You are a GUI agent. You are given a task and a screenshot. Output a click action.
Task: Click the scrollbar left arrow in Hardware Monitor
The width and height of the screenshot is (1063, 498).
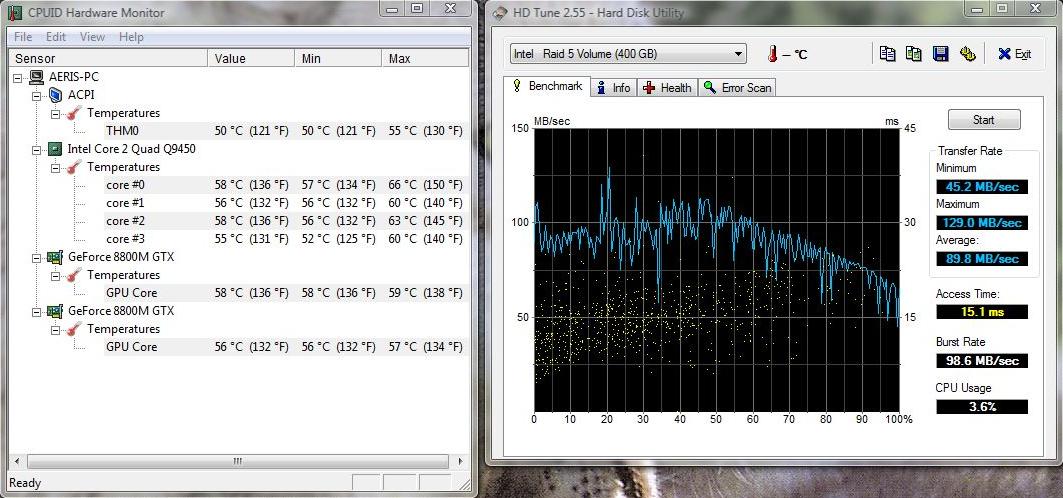(16, 461)
